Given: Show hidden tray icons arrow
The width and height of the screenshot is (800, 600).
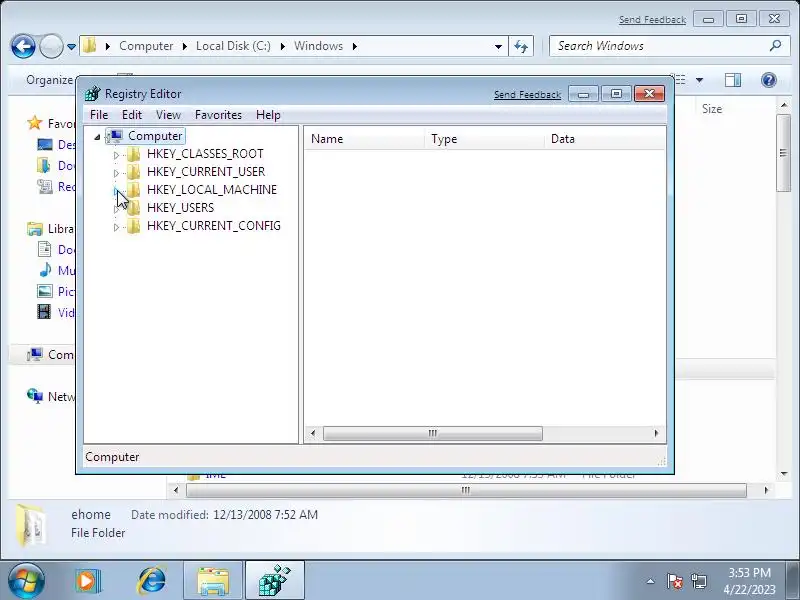Looking at the screenshot, I should (x=651, y=581).
